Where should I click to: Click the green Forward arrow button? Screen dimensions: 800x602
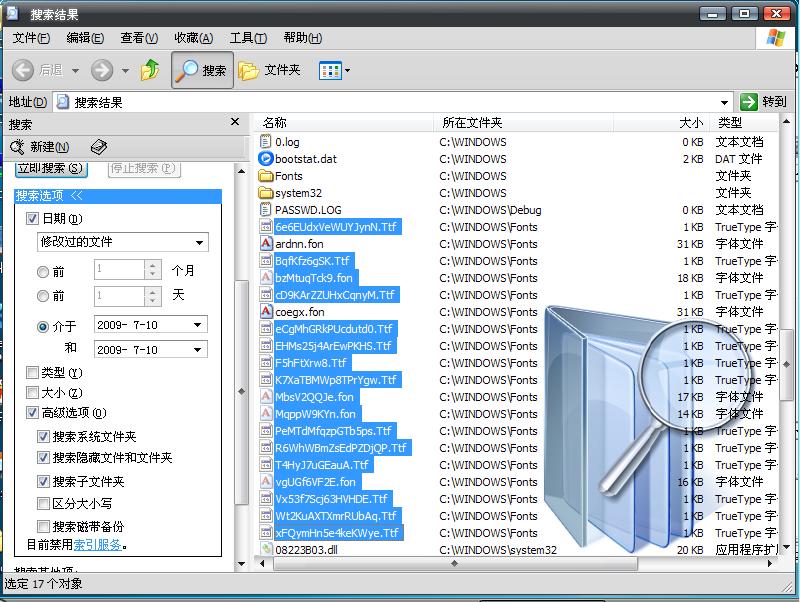tap(101, 70)
